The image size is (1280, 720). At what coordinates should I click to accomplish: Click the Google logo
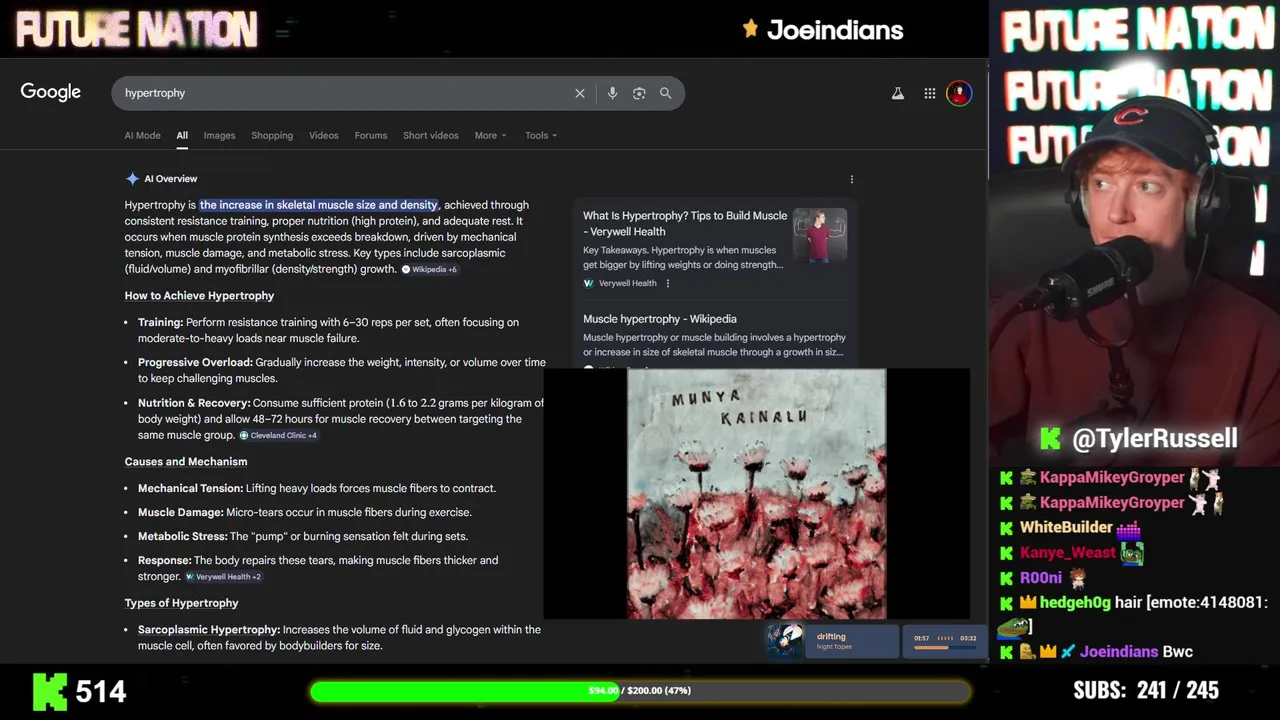(x=51, y=92)
